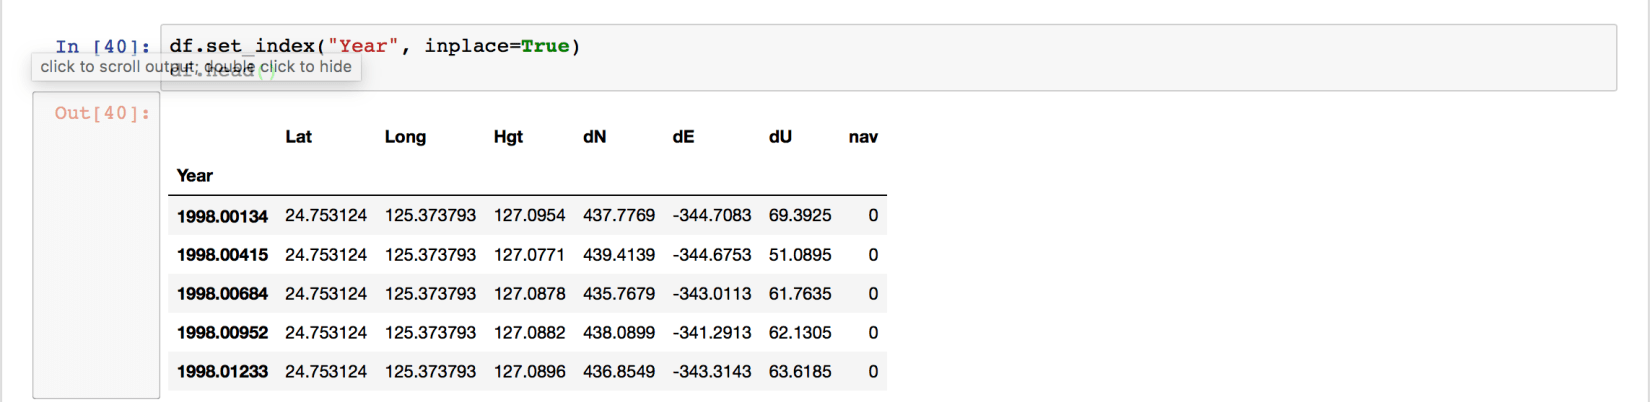This screenshot has width=1650, height=402.
Task: Click the True keyword in the code
Action: click(545, 46)
